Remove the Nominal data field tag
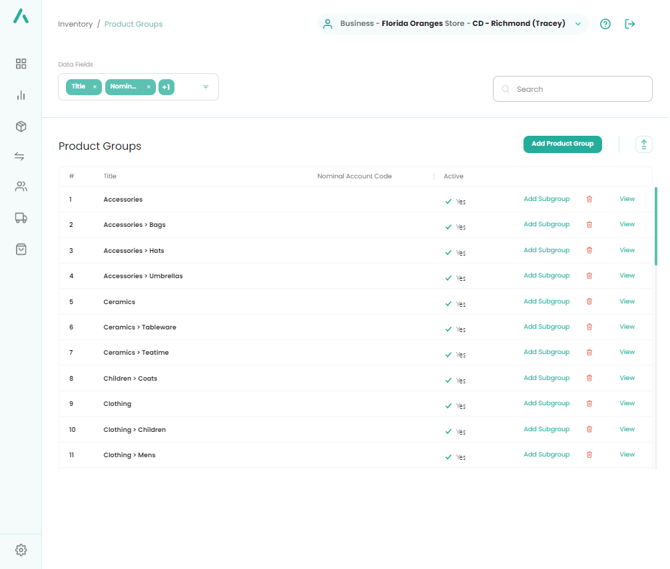 149,87
